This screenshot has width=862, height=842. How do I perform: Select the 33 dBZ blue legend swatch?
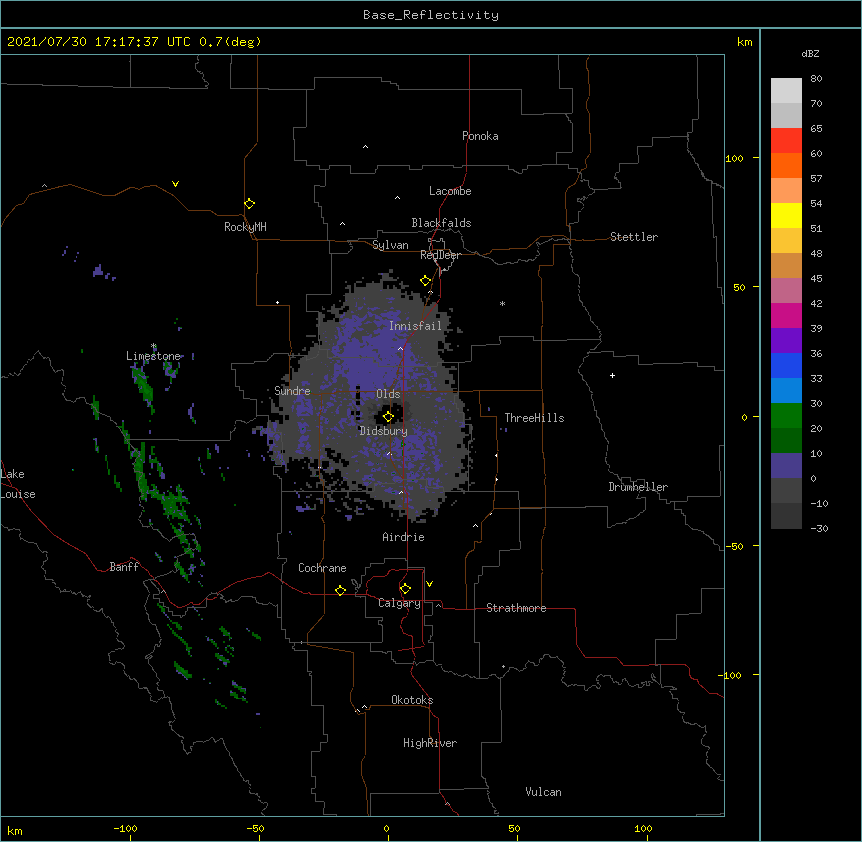[786, 390]
